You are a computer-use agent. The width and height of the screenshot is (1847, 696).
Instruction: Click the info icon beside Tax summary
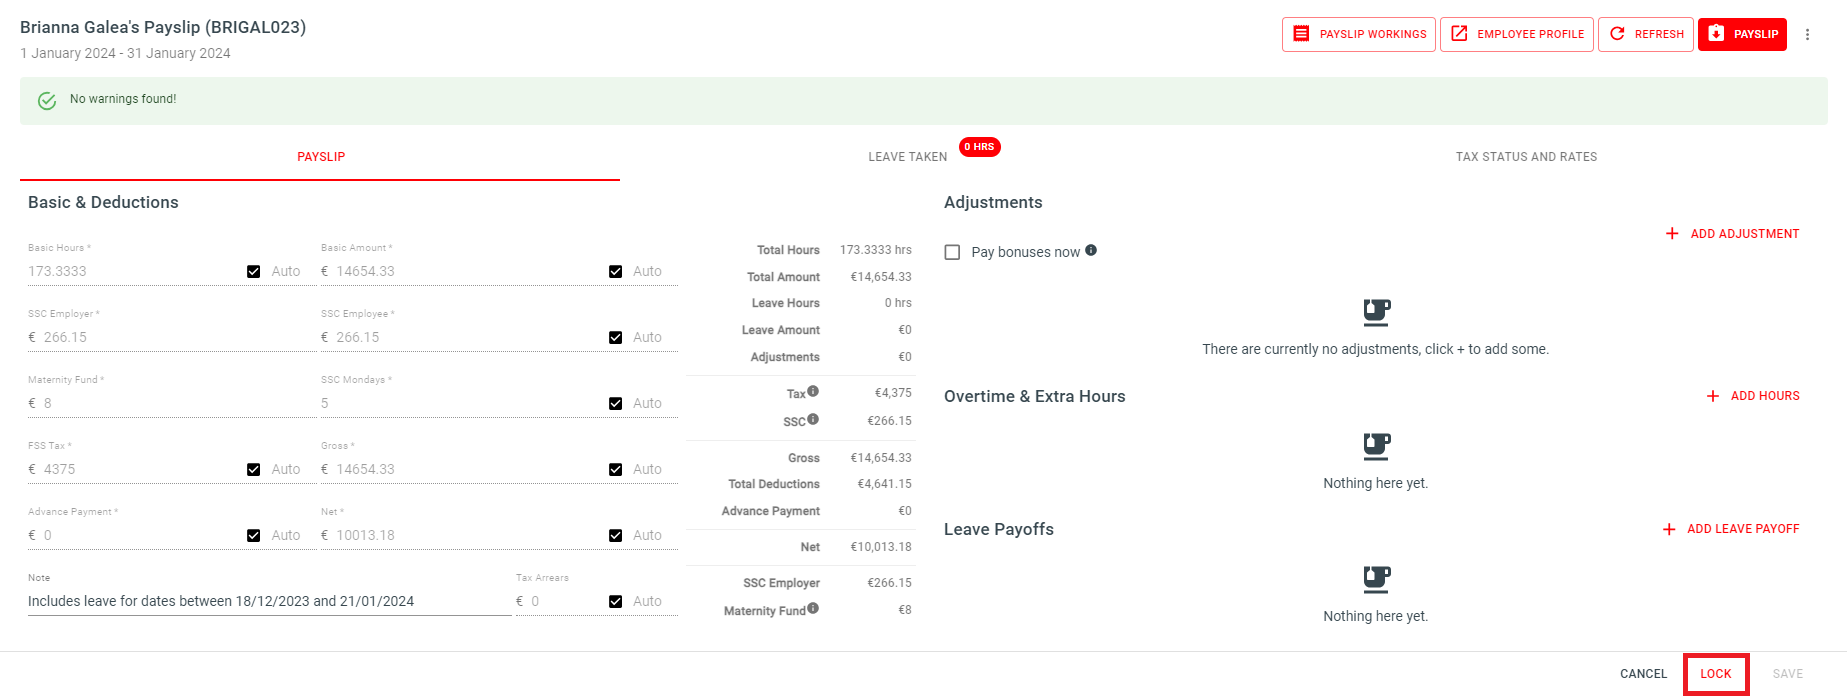(813, 391)
